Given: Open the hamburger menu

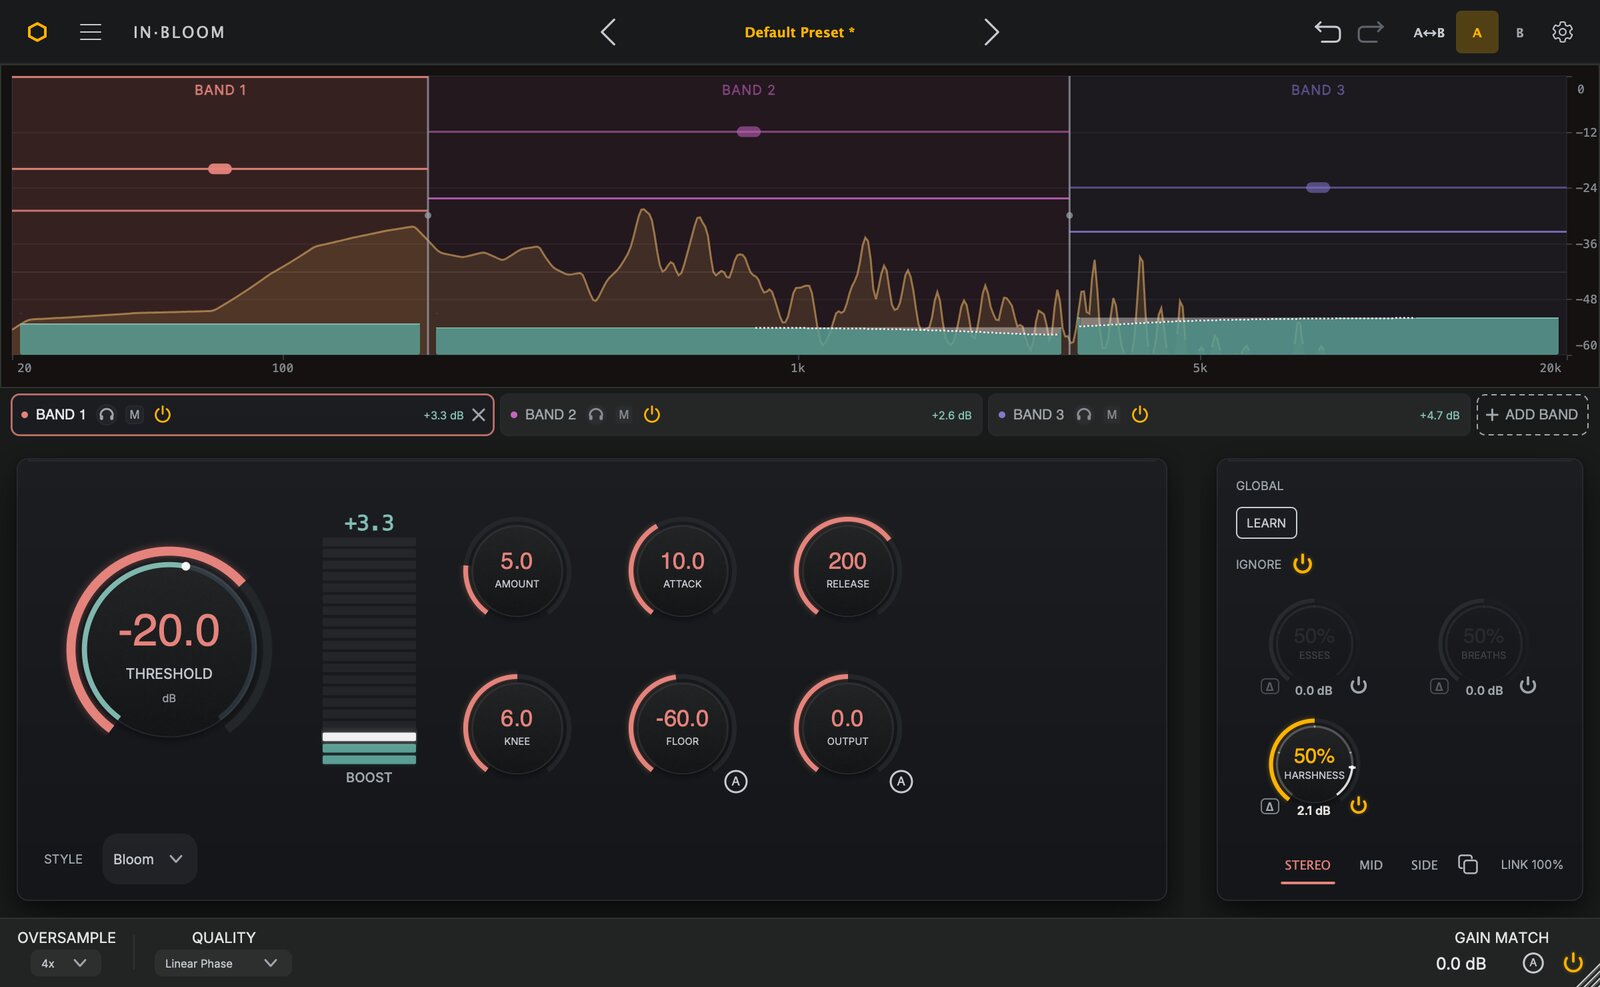Looking at the screenshot, I should [91, 32].
